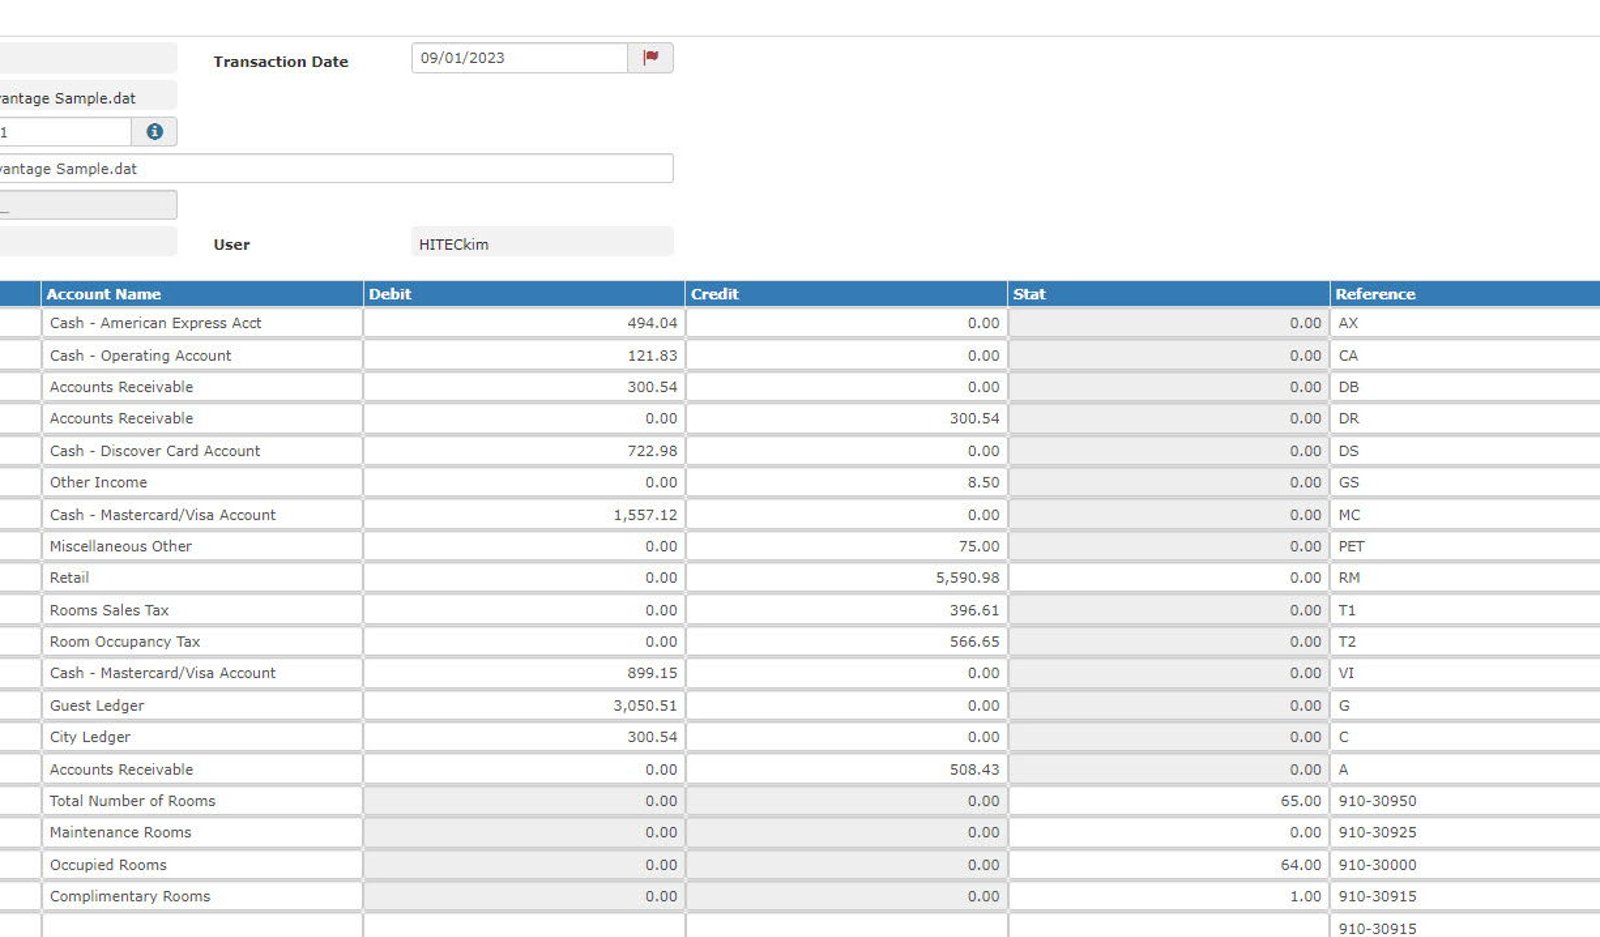Click reference cell 910-30000
This screenshot has height=937, width=1600.
pos(1465,865)
